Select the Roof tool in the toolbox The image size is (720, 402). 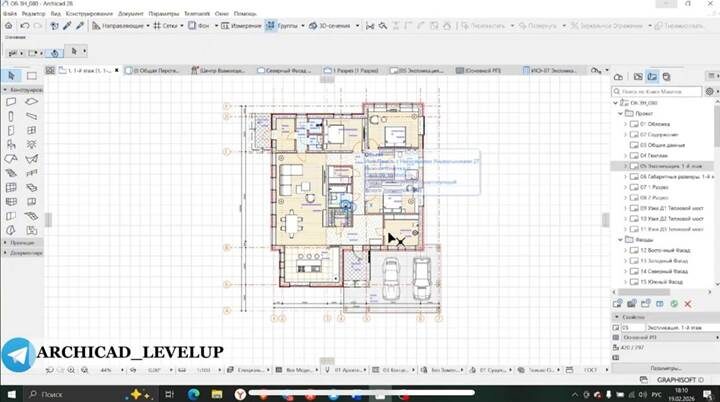coord(11,159)
